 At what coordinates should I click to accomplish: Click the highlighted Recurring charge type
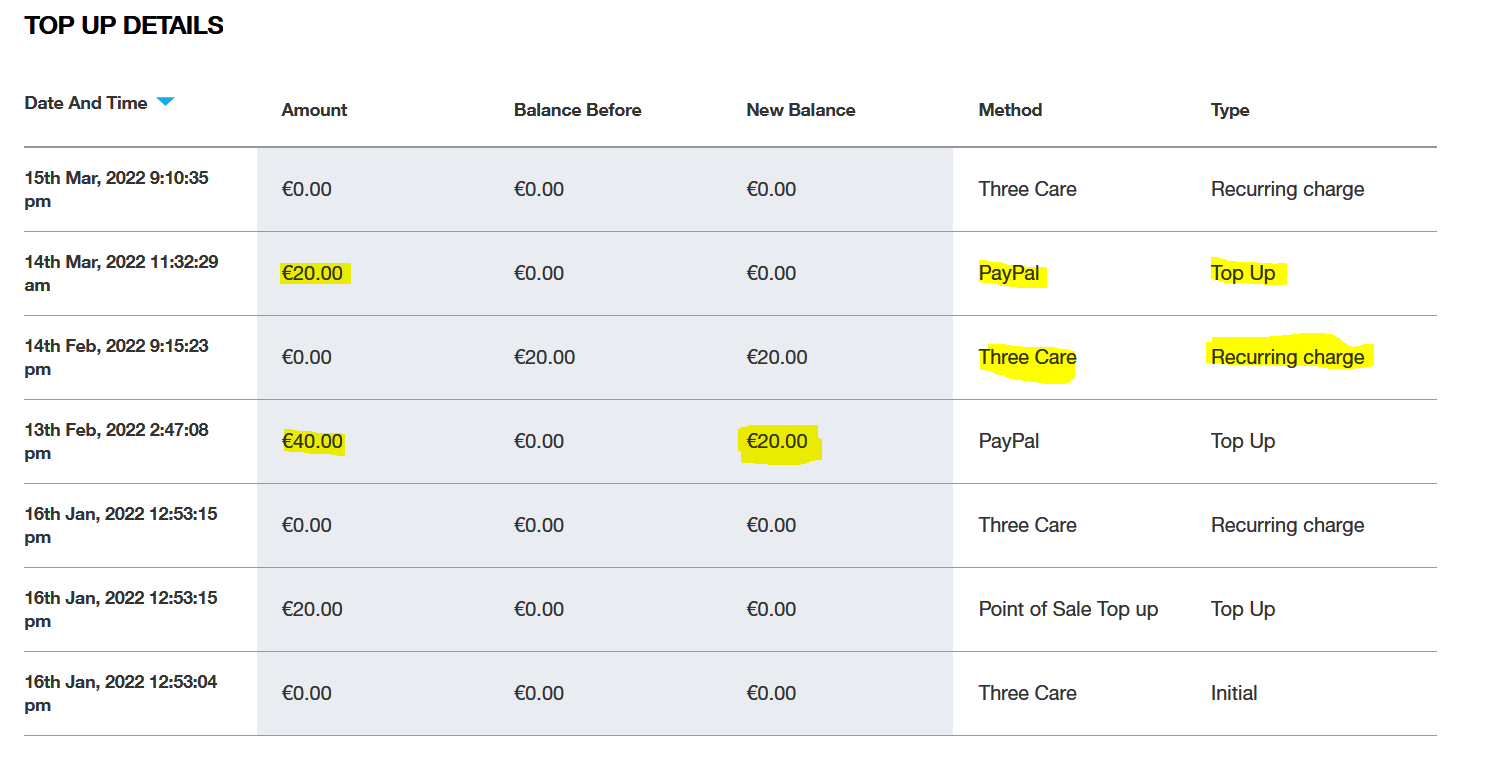[1287, 357]
